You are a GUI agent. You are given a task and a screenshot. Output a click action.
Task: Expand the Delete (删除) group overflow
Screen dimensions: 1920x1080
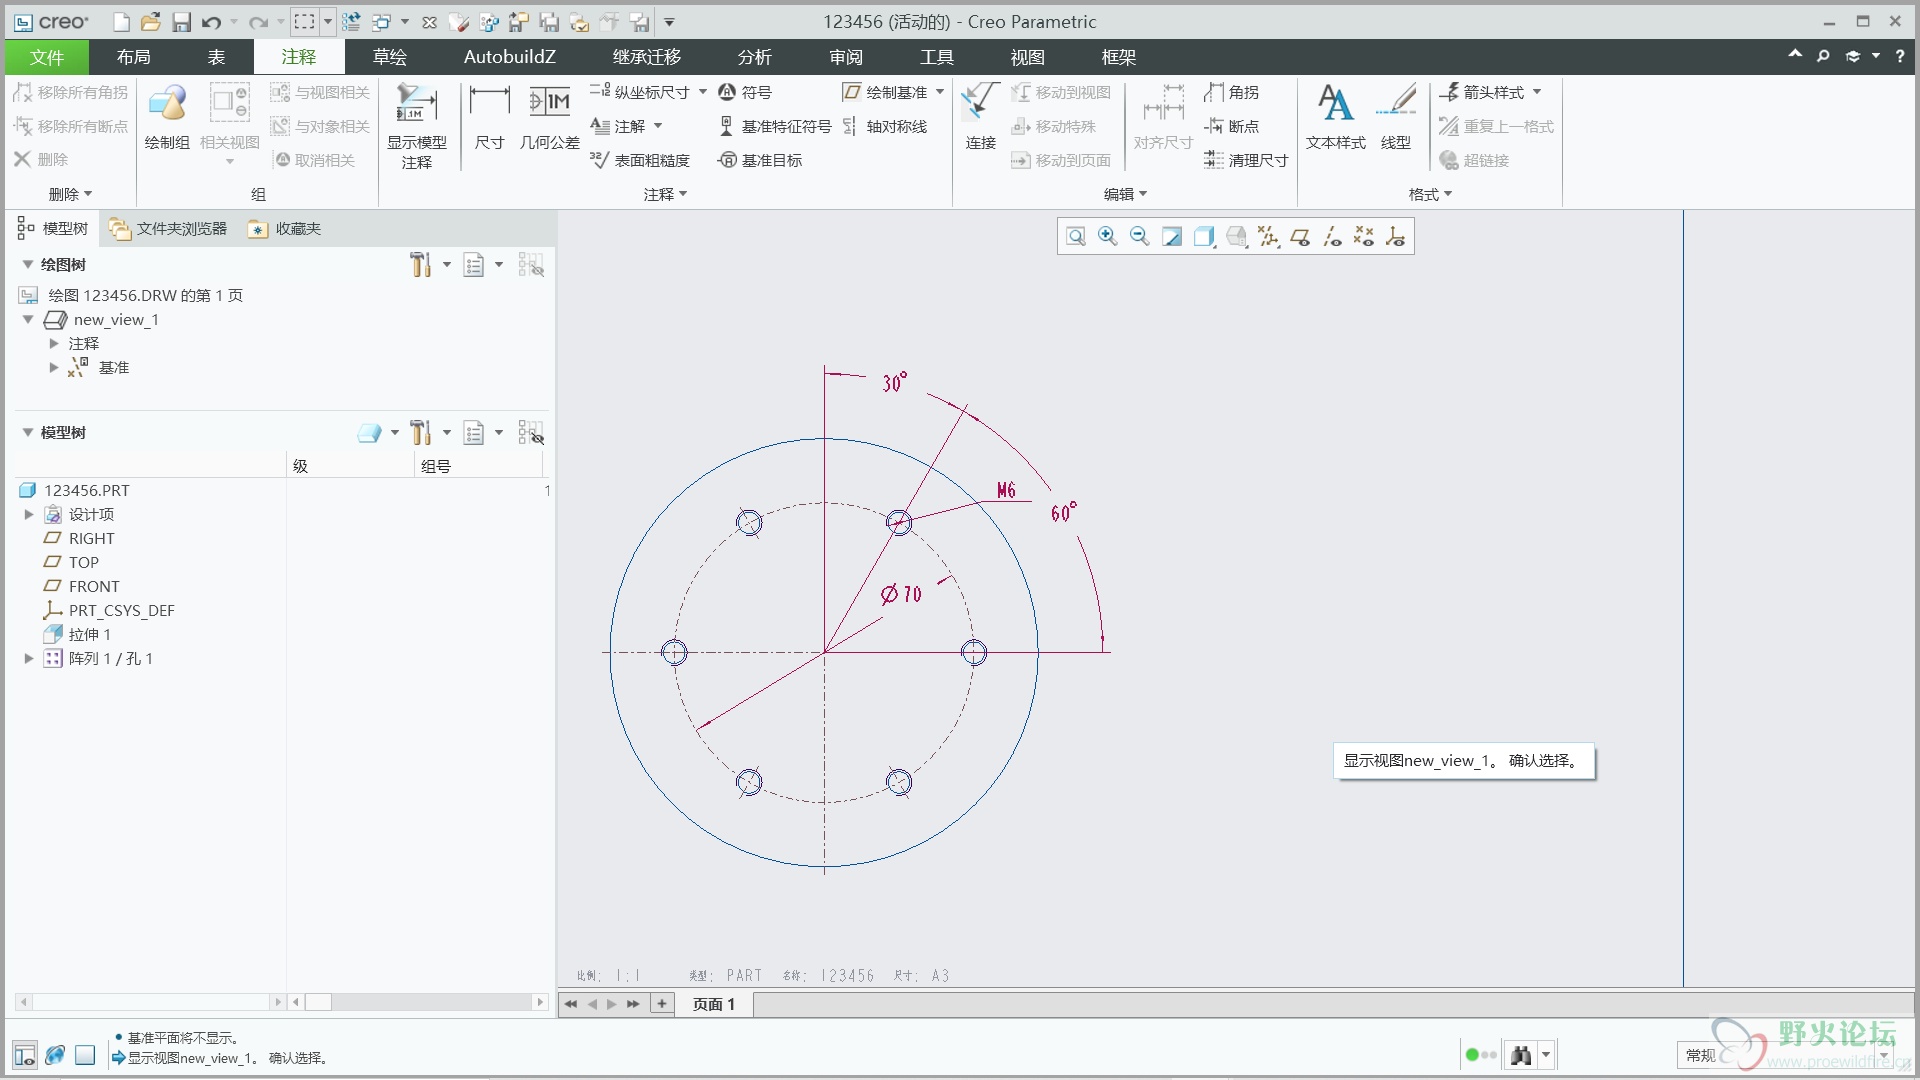pyautogui.click(x=71, y=194)
